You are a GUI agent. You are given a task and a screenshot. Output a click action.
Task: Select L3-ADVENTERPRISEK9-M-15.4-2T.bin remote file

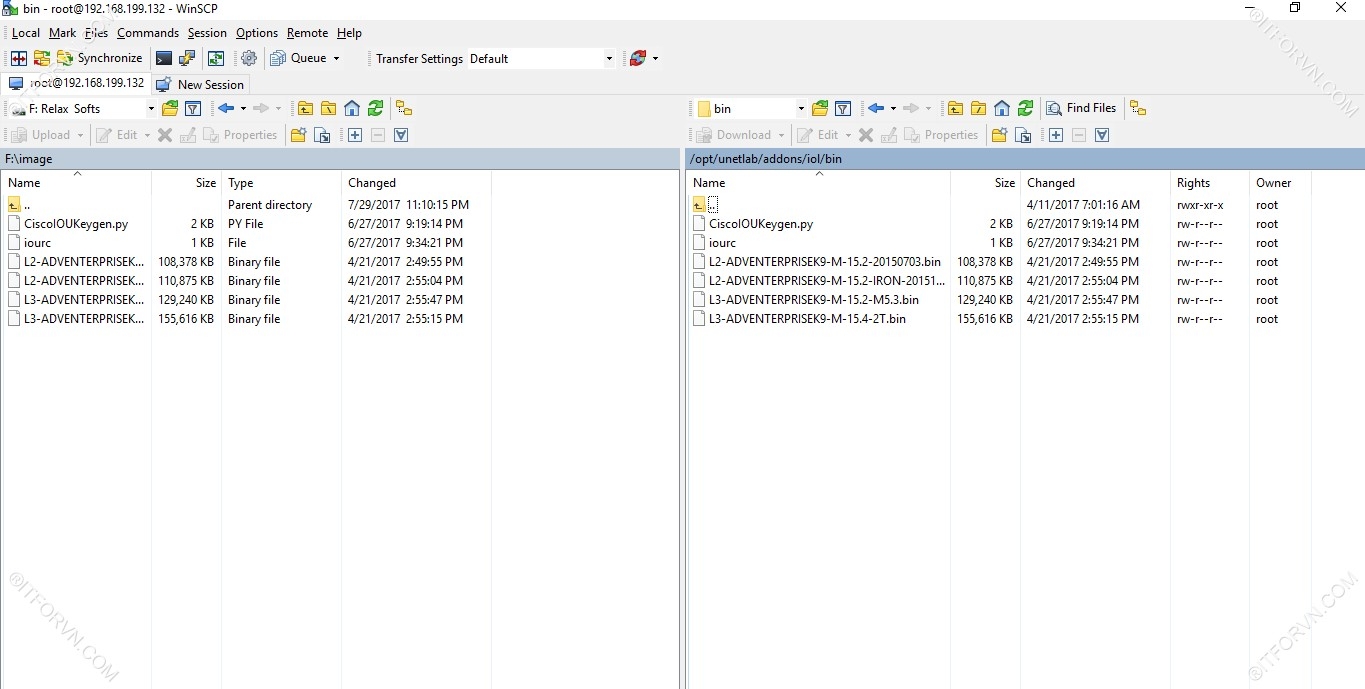[806, 319]
